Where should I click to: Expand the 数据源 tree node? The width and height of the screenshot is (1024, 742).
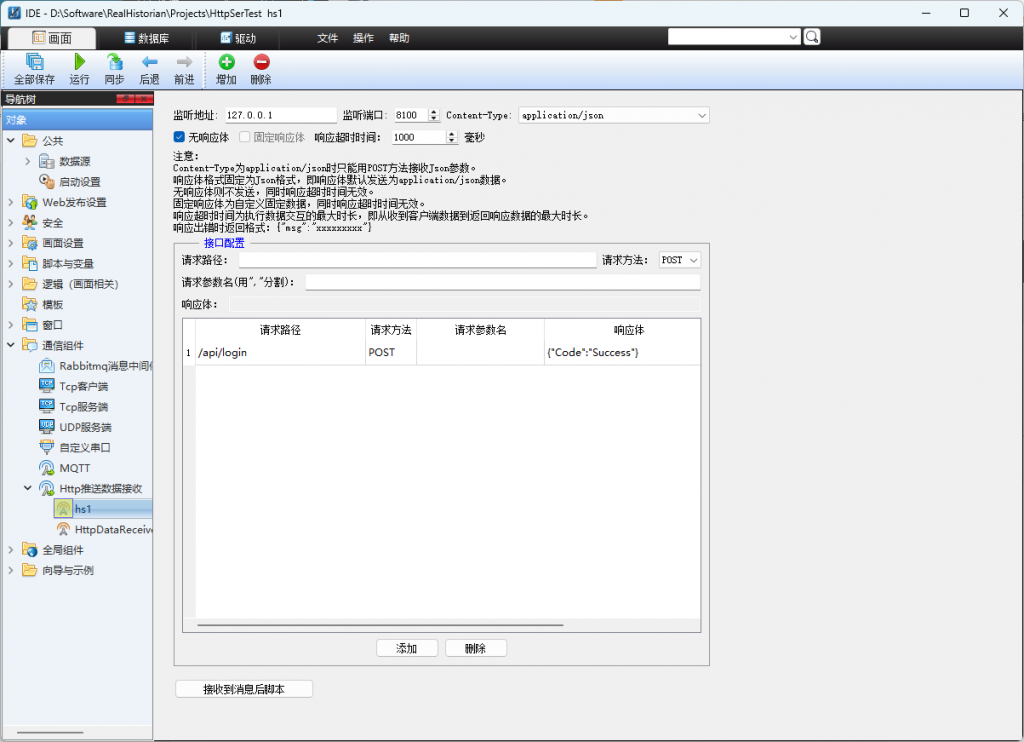(27, 161)
